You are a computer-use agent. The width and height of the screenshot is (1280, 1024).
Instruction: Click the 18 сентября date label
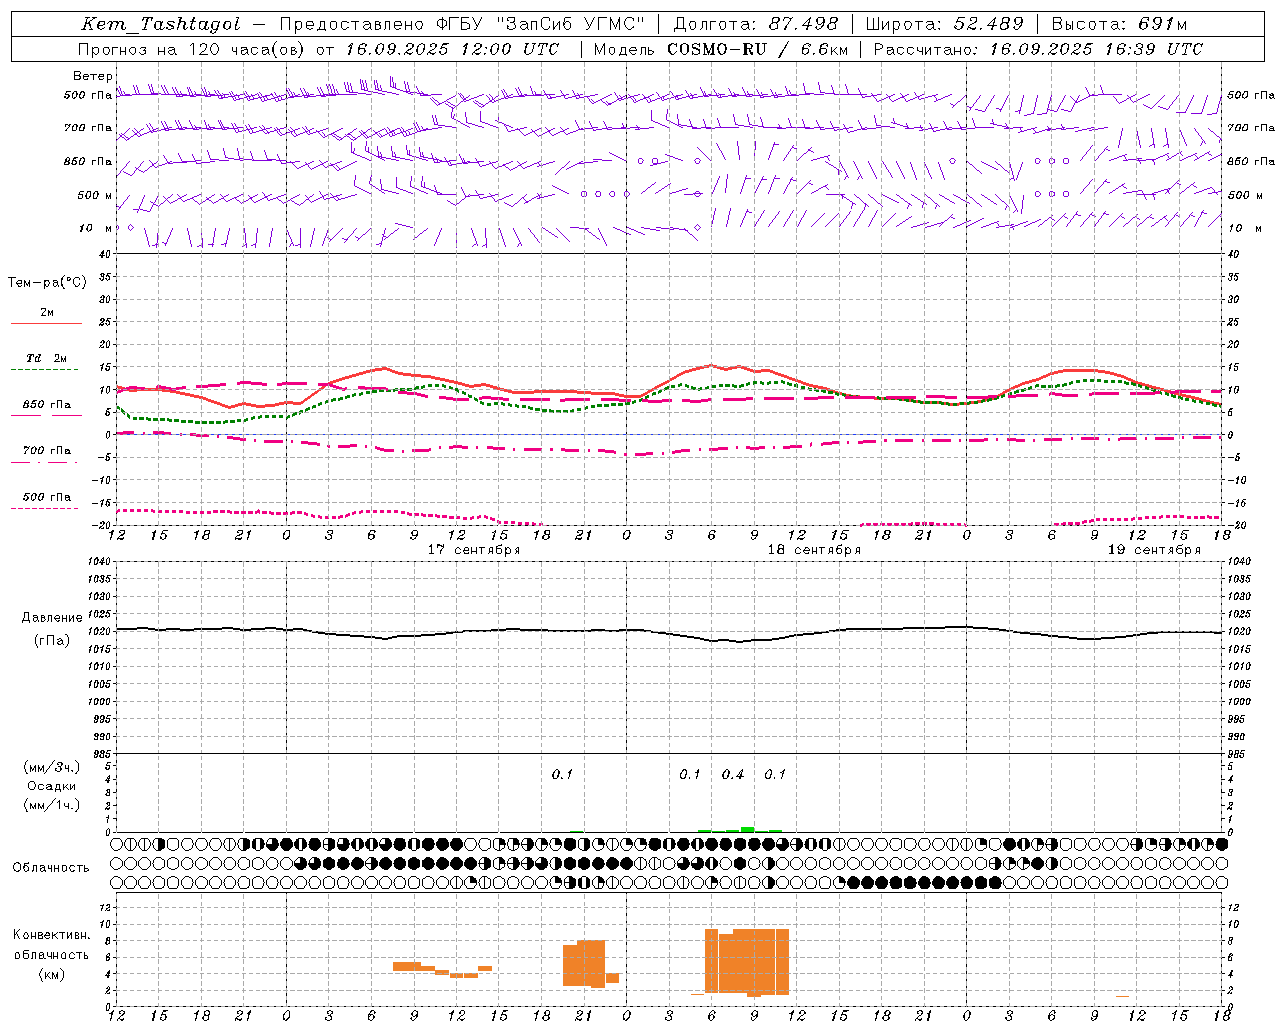tap(814, 550)
